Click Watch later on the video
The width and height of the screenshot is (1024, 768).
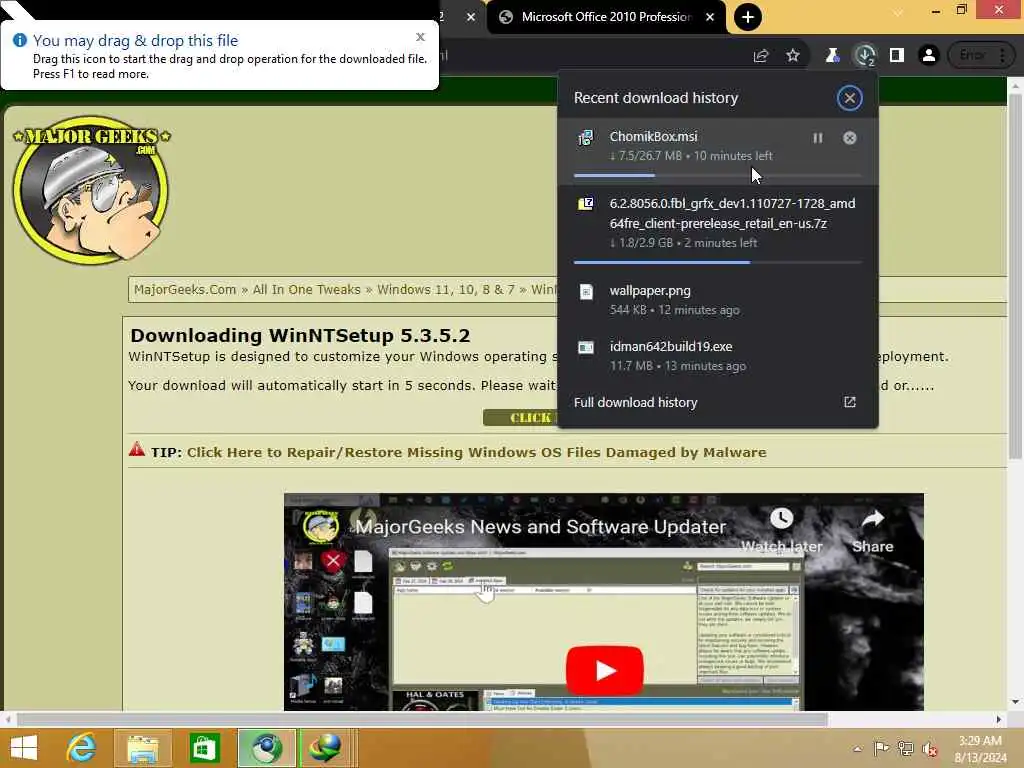(781, 530)
